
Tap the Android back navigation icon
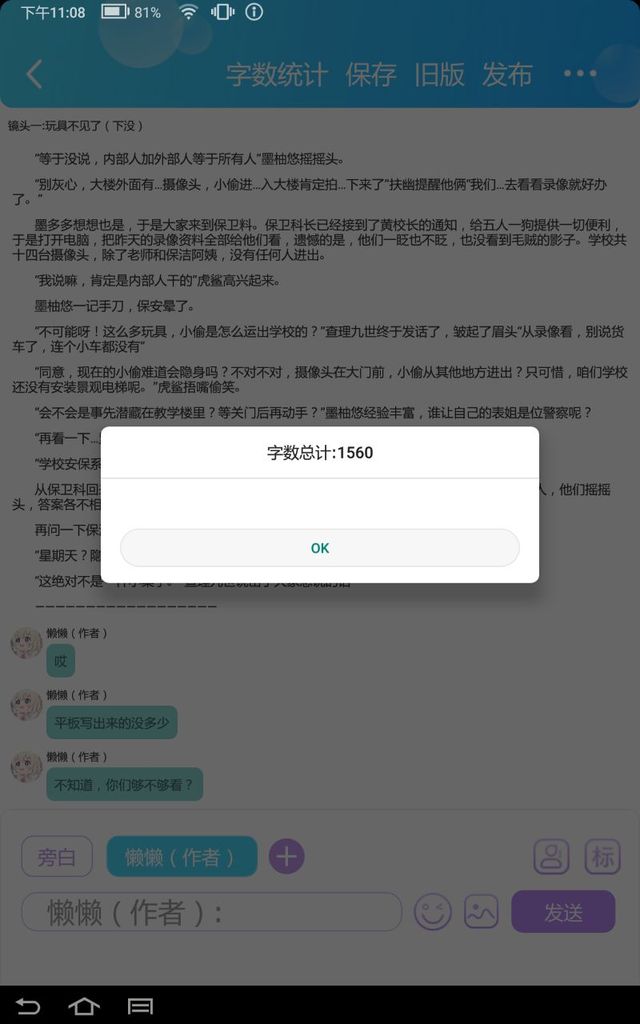(27, 1006)
